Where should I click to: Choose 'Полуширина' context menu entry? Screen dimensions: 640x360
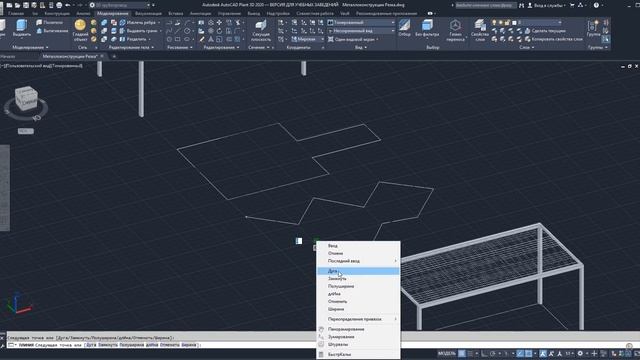click(358, 286)
